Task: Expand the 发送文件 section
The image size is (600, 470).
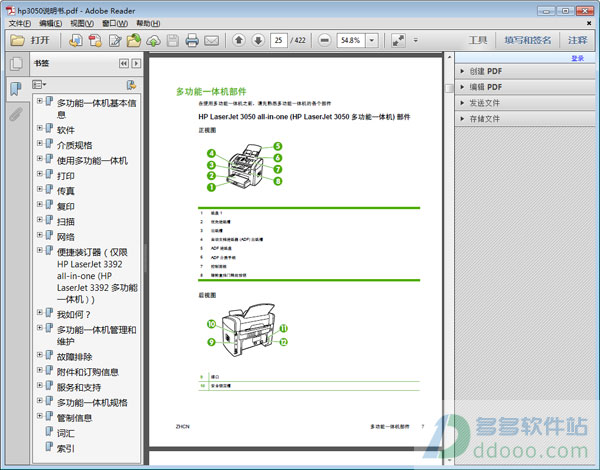Action: pyautogui.click(x=525, y=103)
